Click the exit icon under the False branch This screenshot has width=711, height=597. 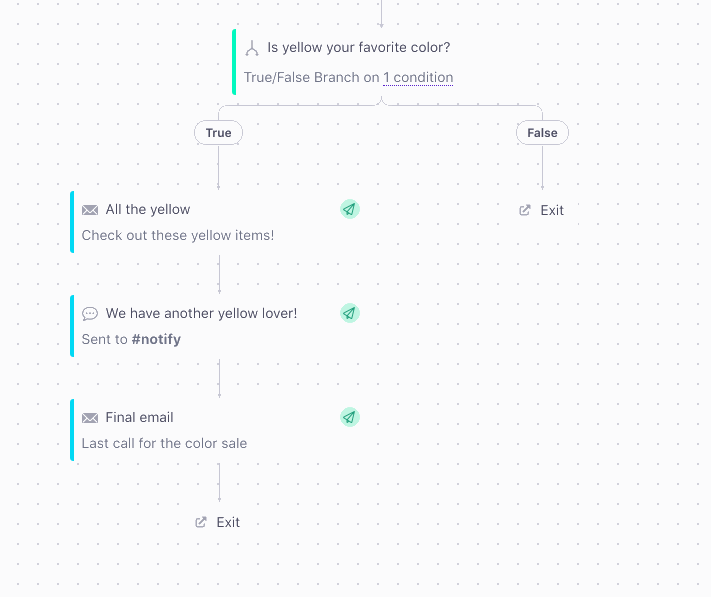point(526,210)
